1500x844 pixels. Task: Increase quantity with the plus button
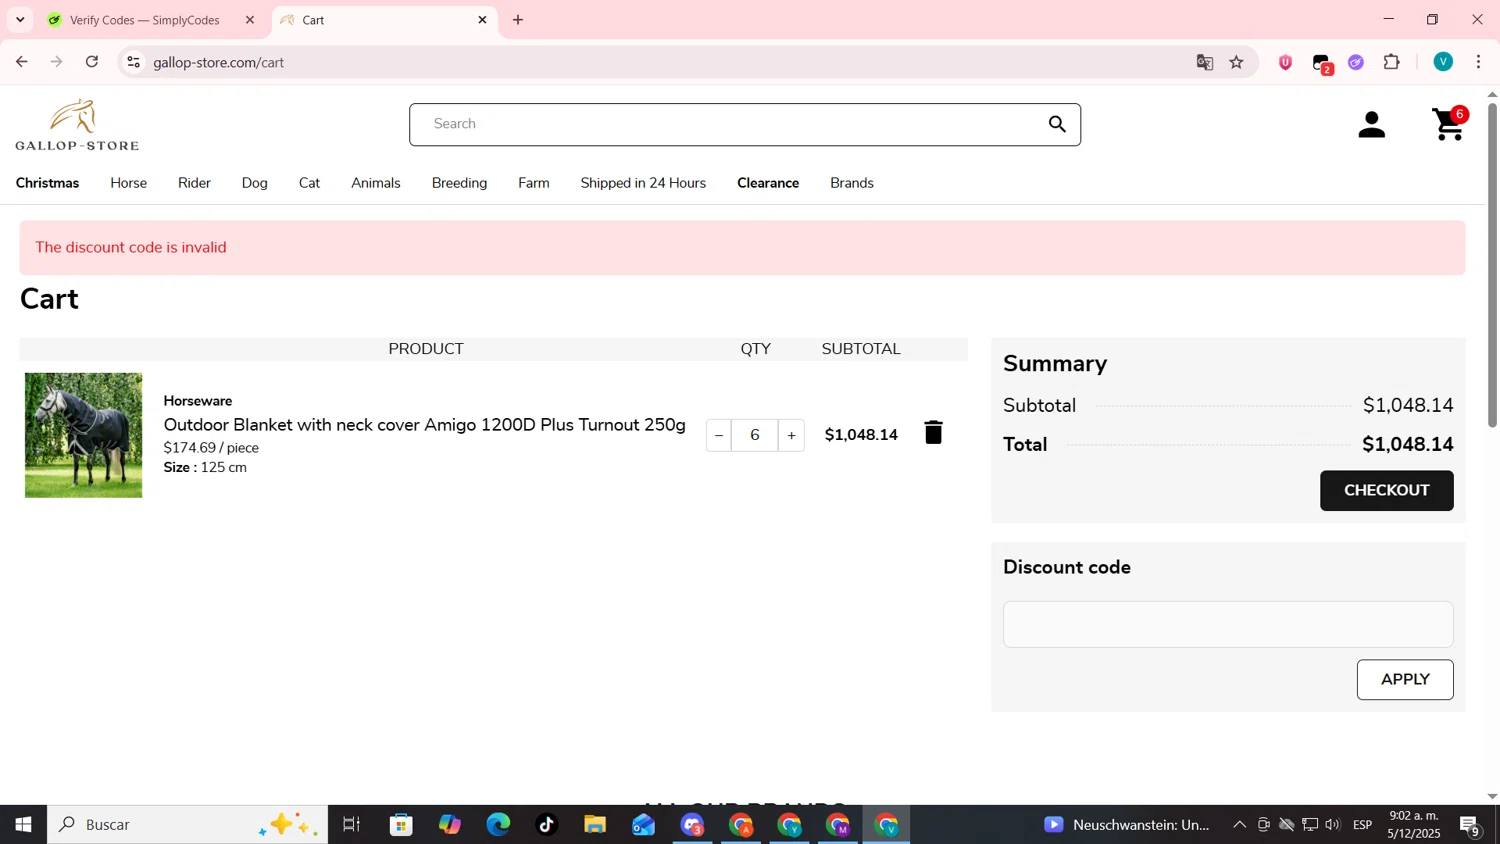791,435
